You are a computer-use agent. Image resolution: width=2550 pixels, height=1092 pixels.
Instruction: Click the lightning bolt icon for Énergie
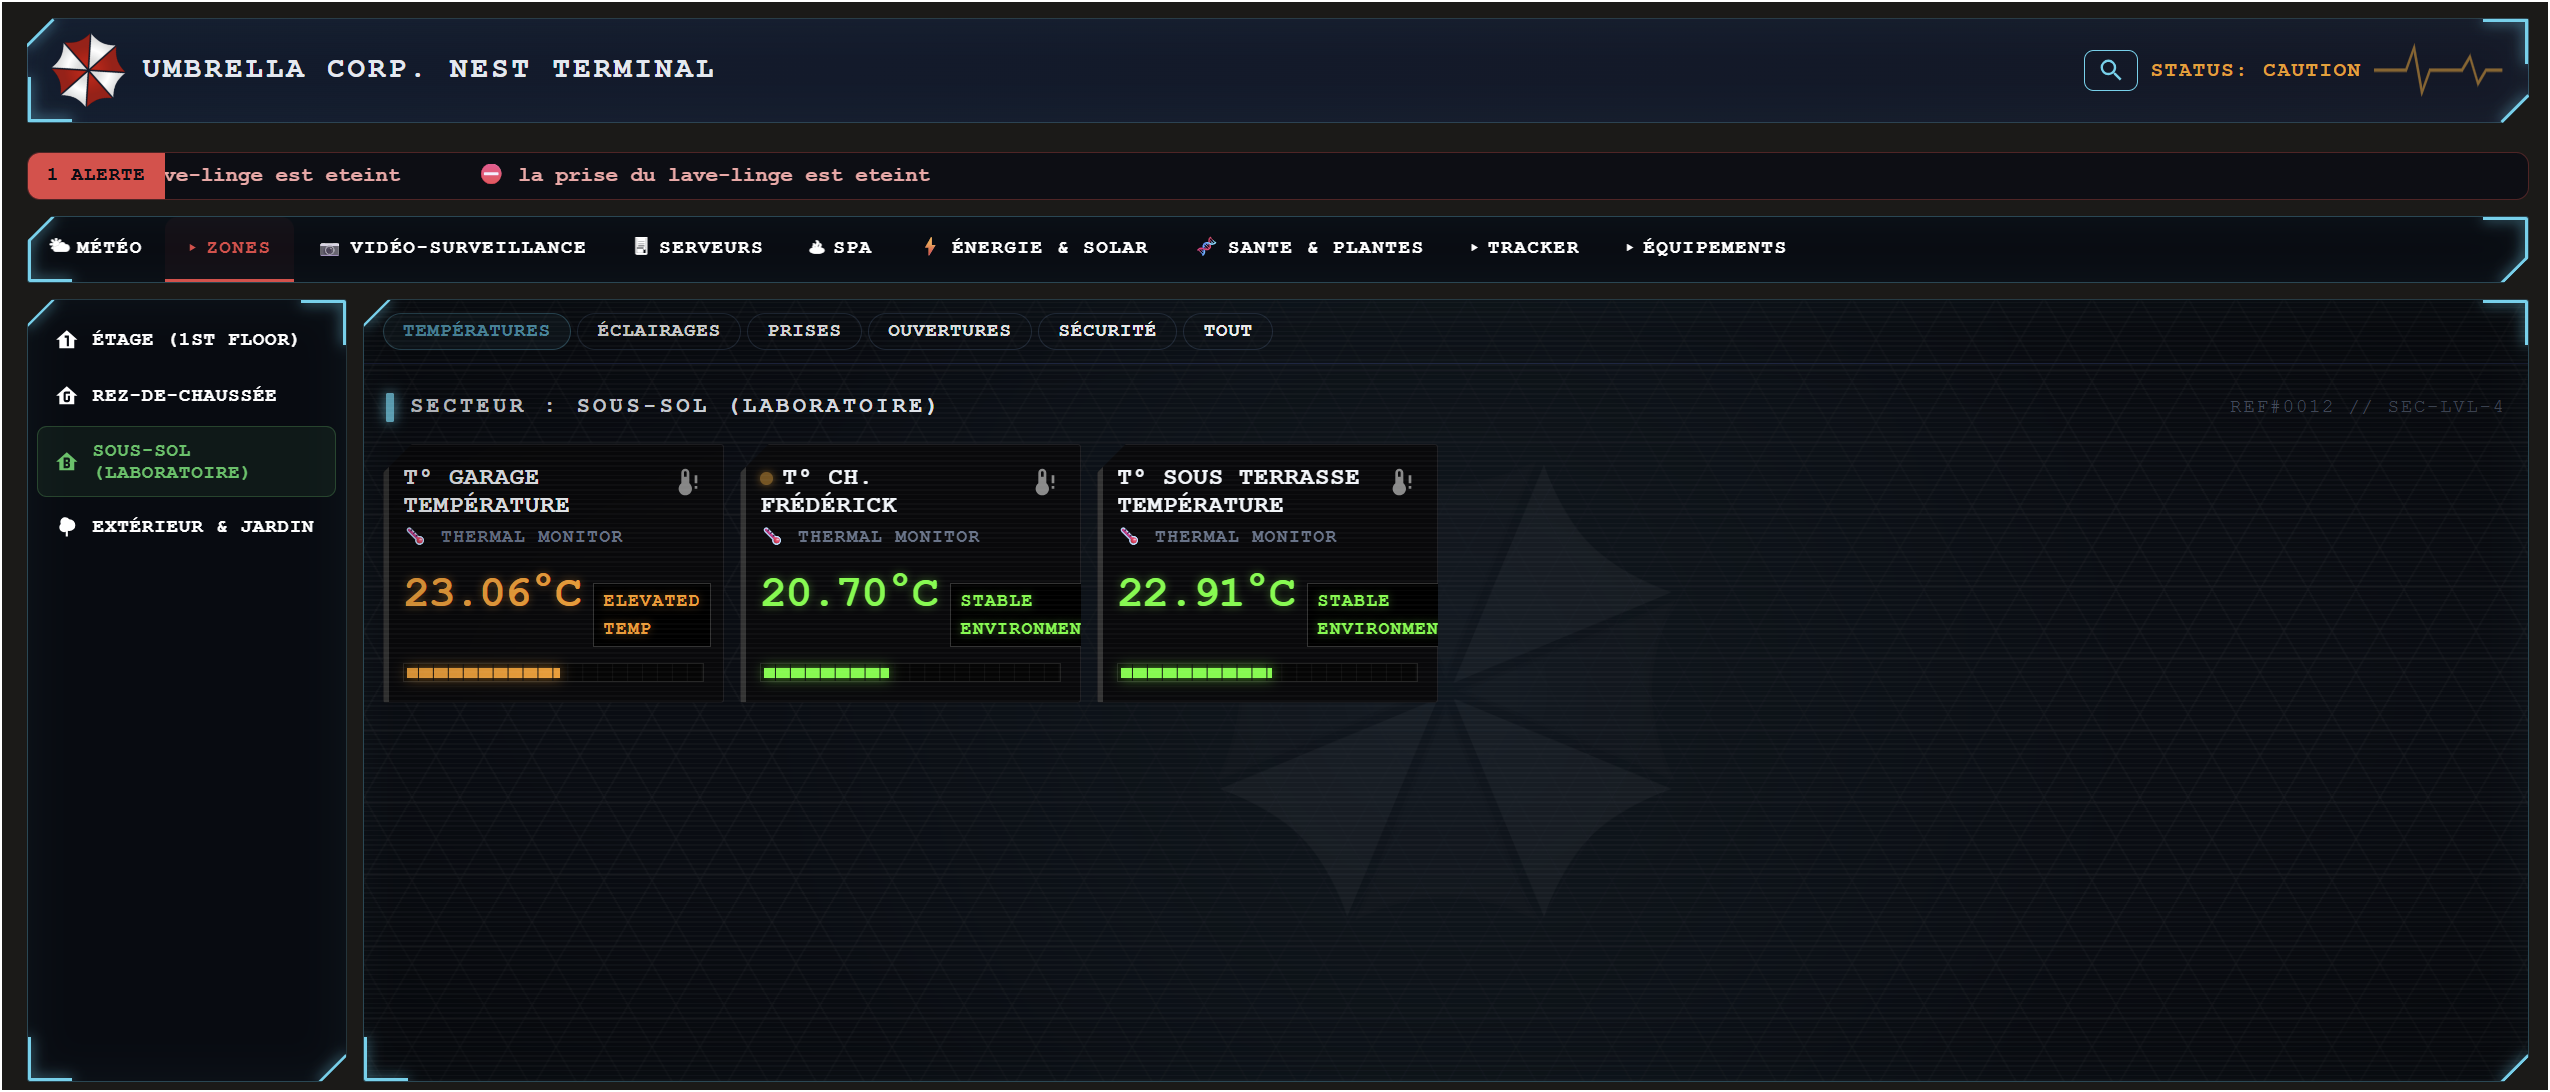[930, 246]
